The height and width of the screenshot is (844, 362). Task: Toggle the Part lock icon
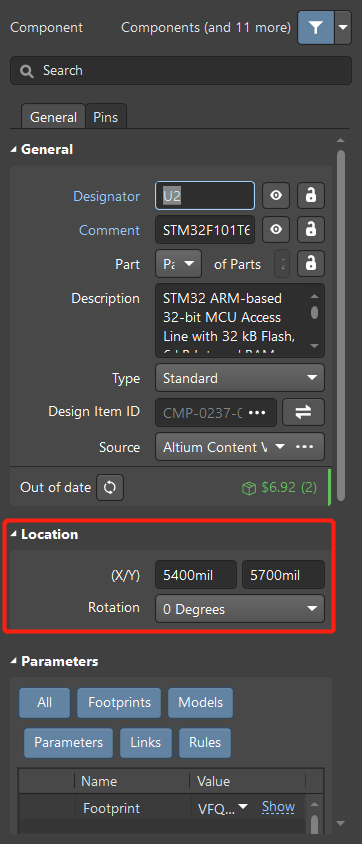pos(311,264)
